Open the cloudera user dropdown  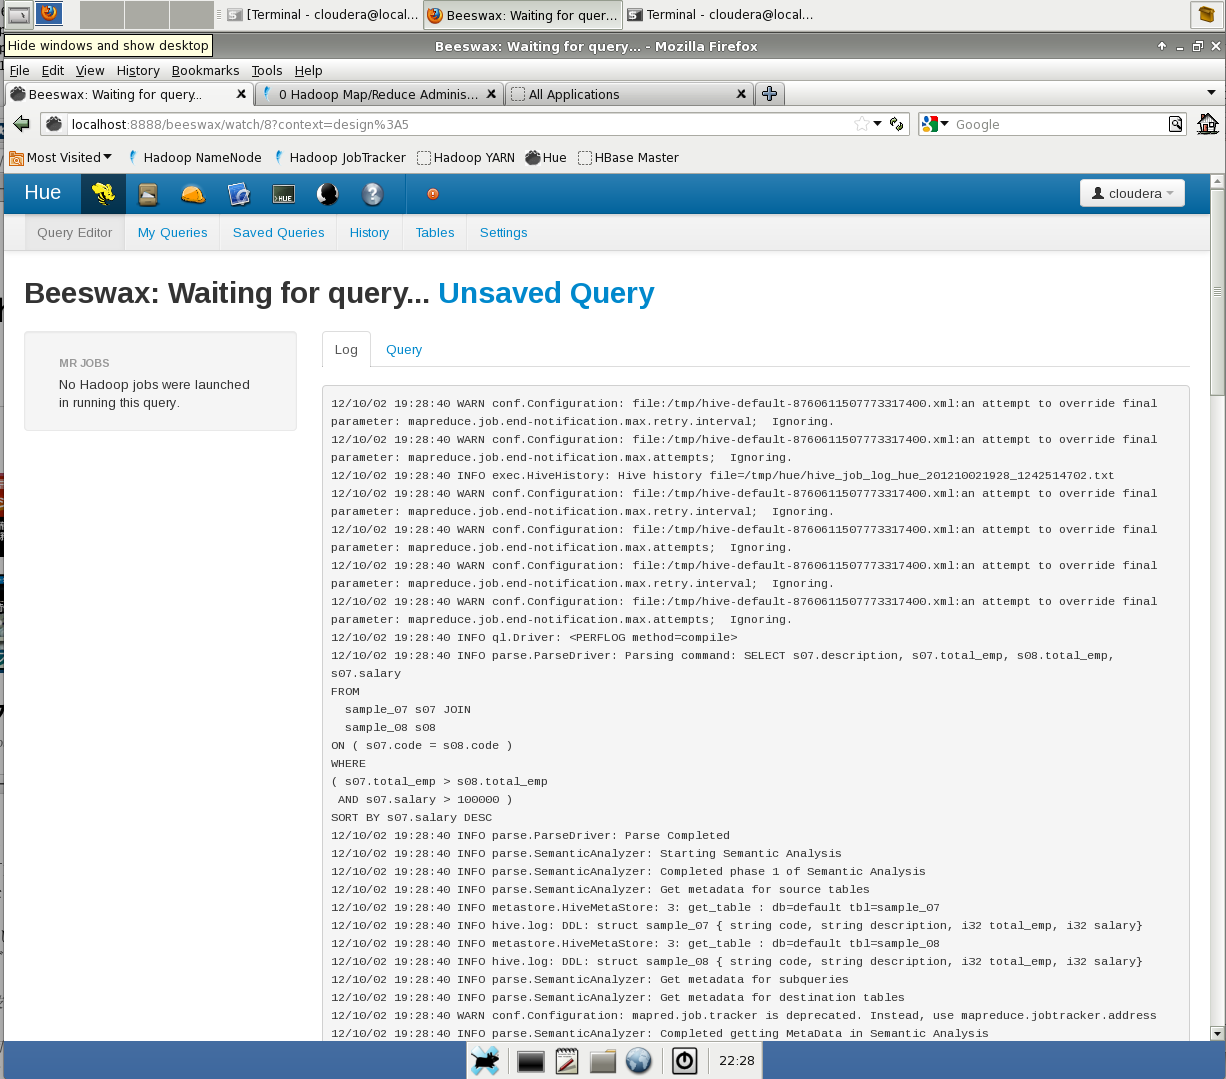tap(1132, 193)
